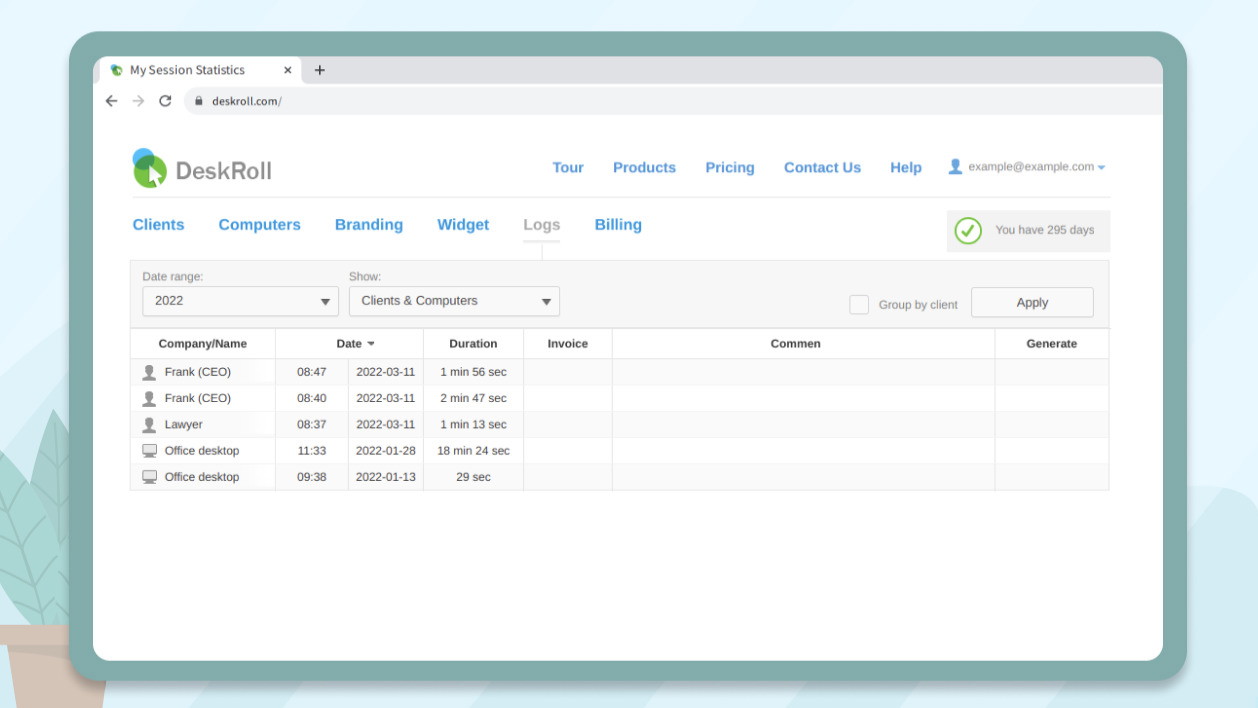Open the Contact Us page link
The image size is (1258, 708).
pos(822,168)
